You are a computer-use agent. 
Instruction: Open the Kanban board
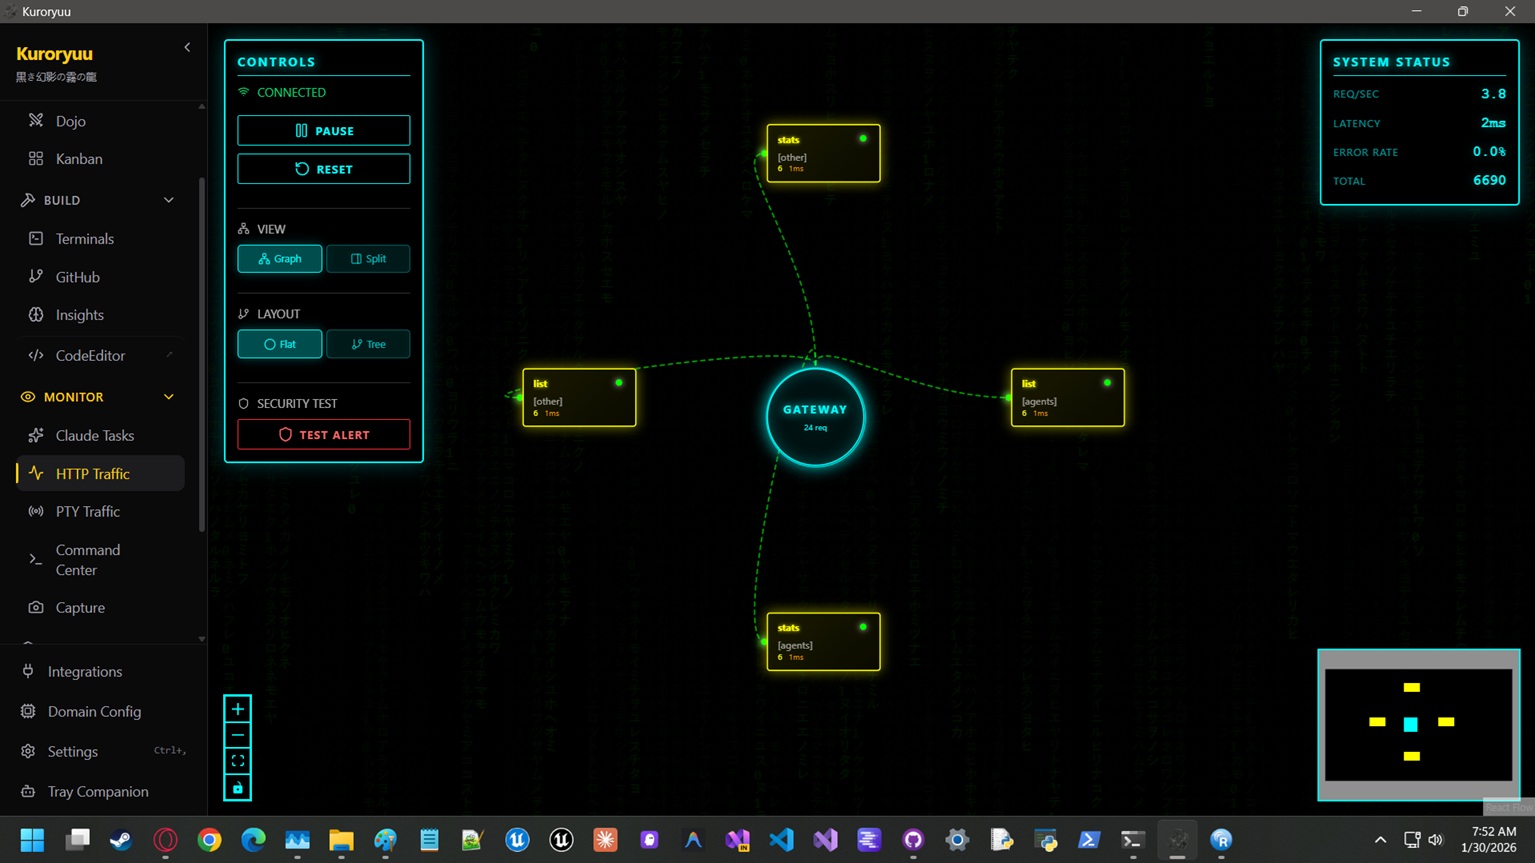78,159
